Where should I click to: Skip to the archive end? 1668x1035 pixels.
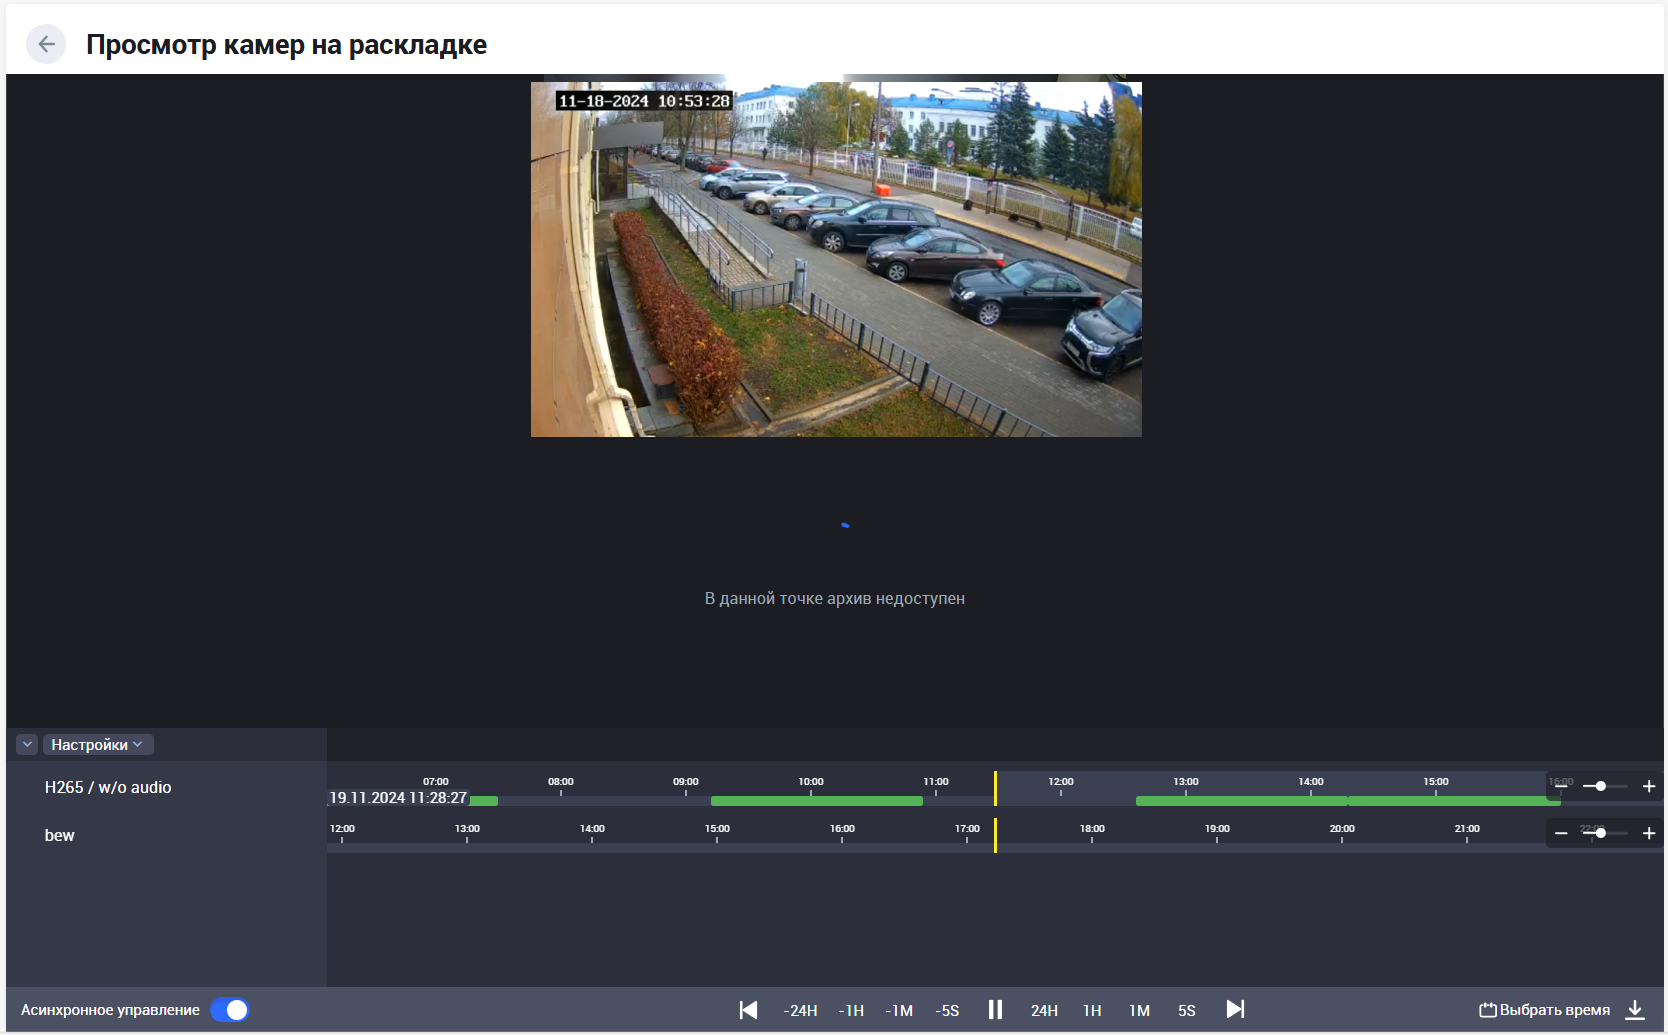coord(1235,1010)
